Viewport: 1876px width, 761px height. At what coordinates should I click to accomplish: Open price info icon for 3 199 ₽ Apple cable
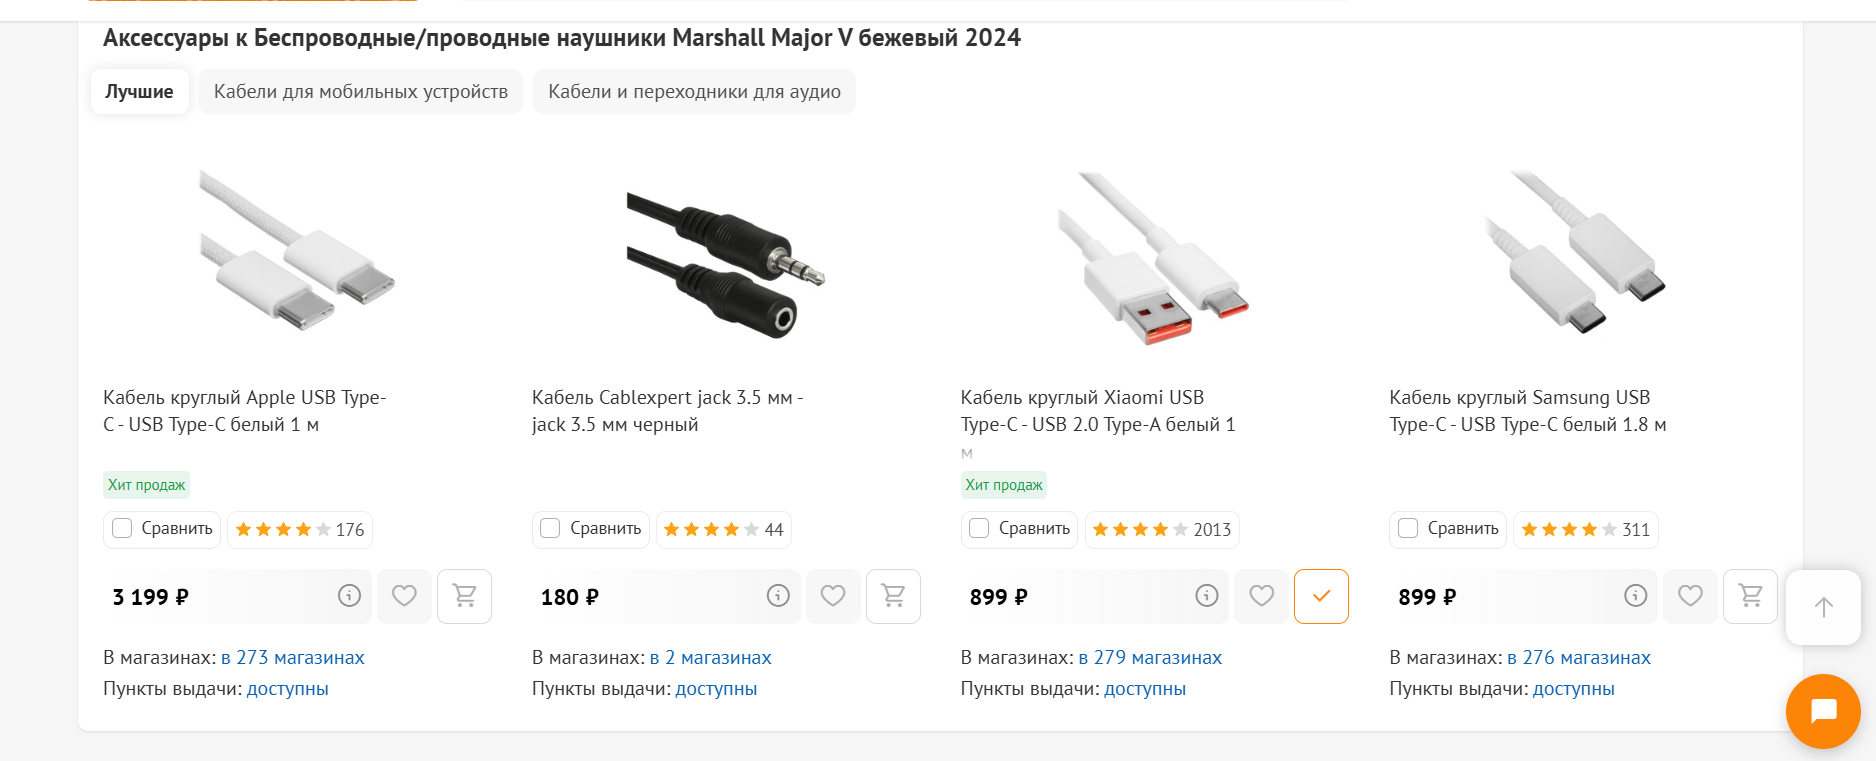click(349, 596)
